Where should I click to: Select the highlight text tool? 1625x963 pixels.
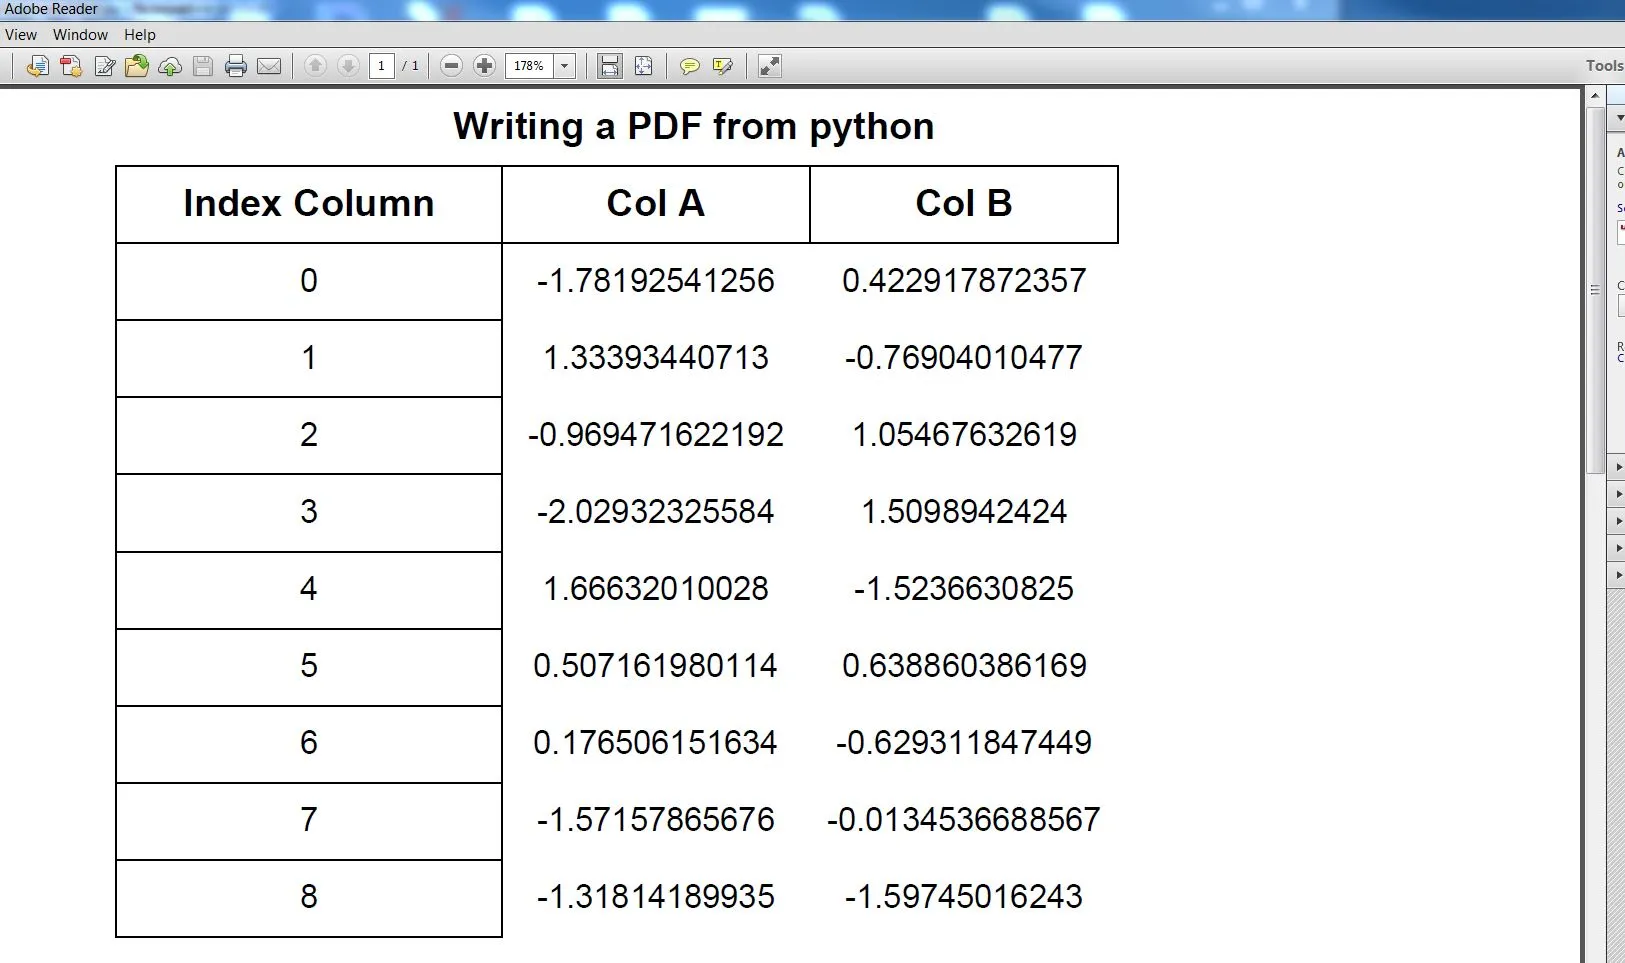722,66
